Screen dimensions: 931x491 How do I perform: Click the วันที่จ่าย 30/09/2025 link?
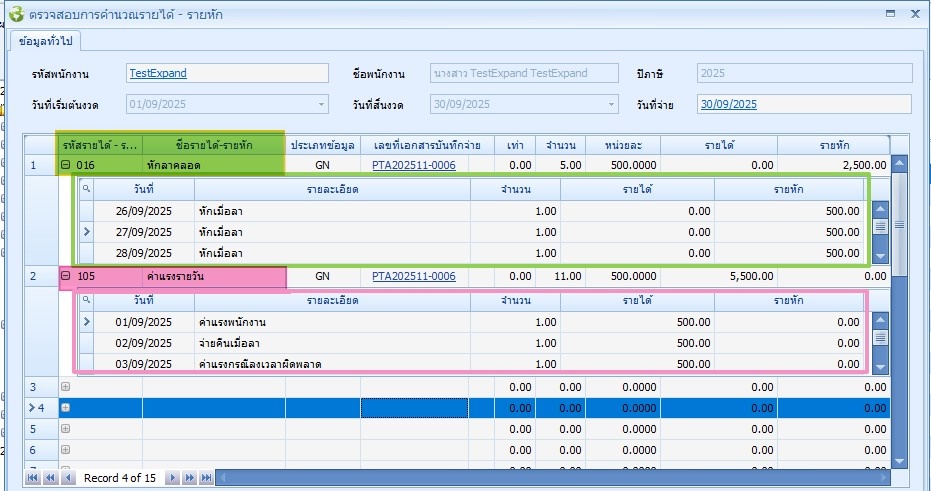[x=728, y=104]
